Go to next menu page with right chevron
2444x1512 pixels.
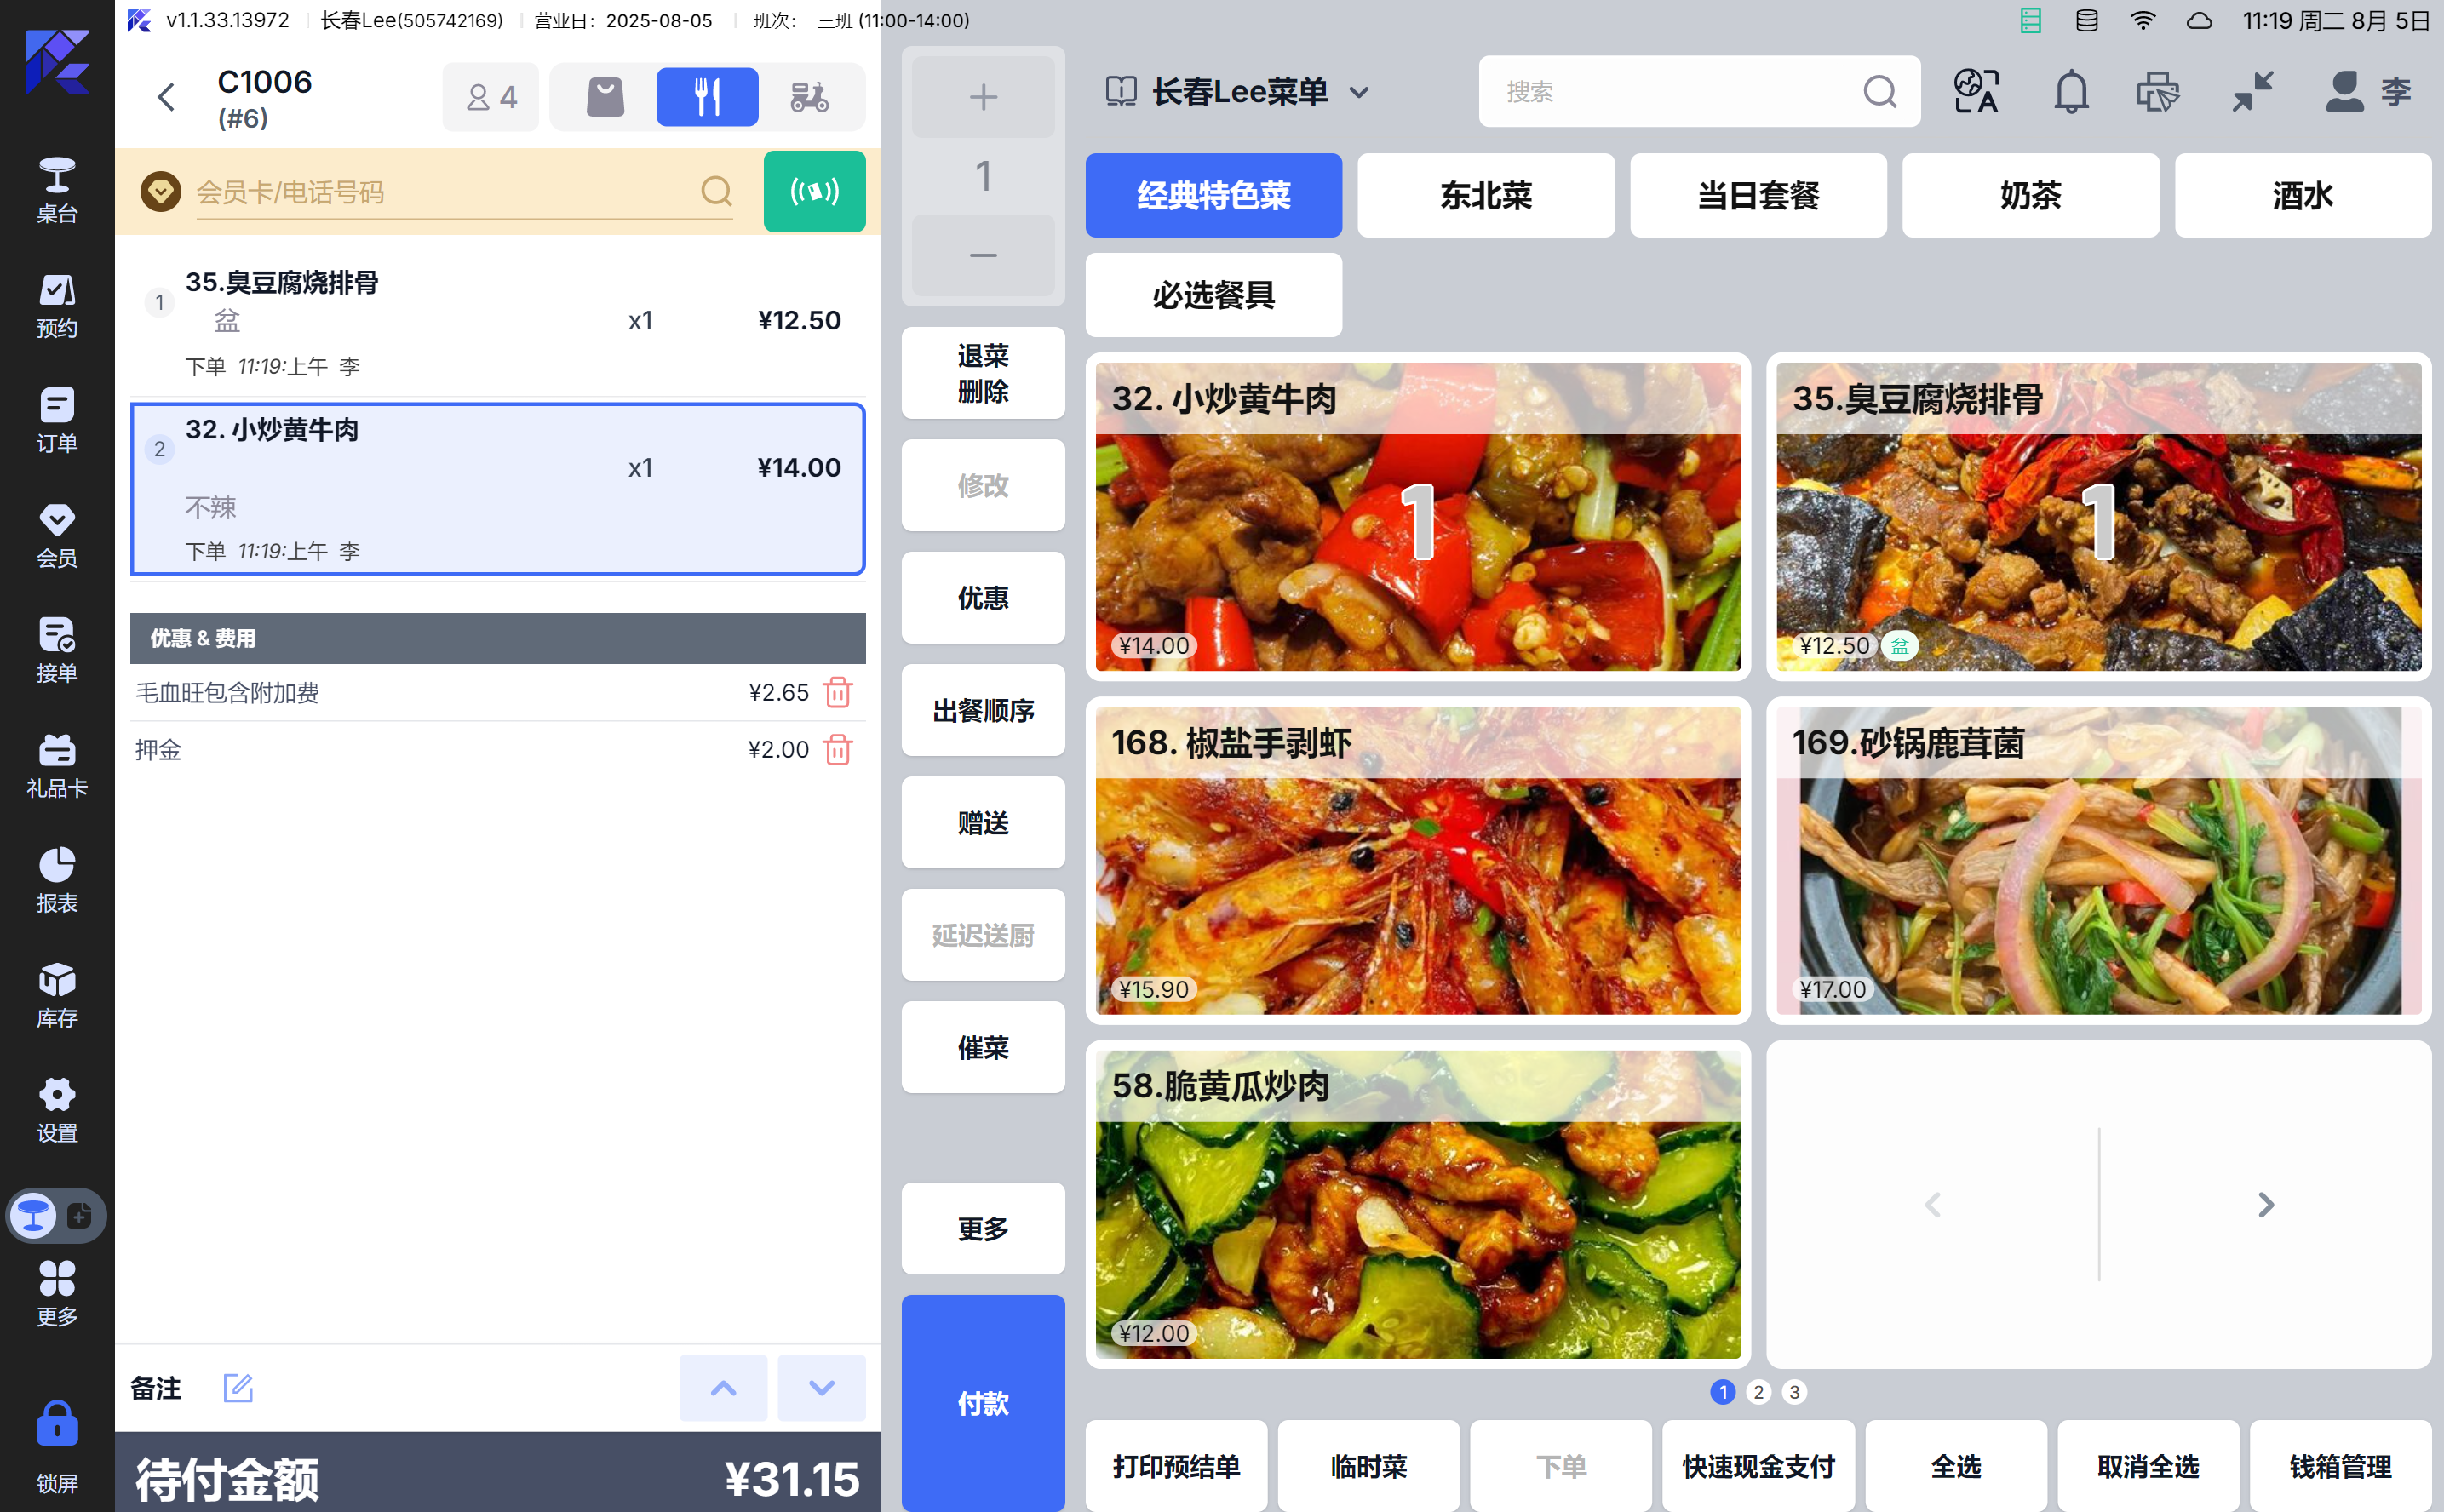[x=2265, y=1204]
